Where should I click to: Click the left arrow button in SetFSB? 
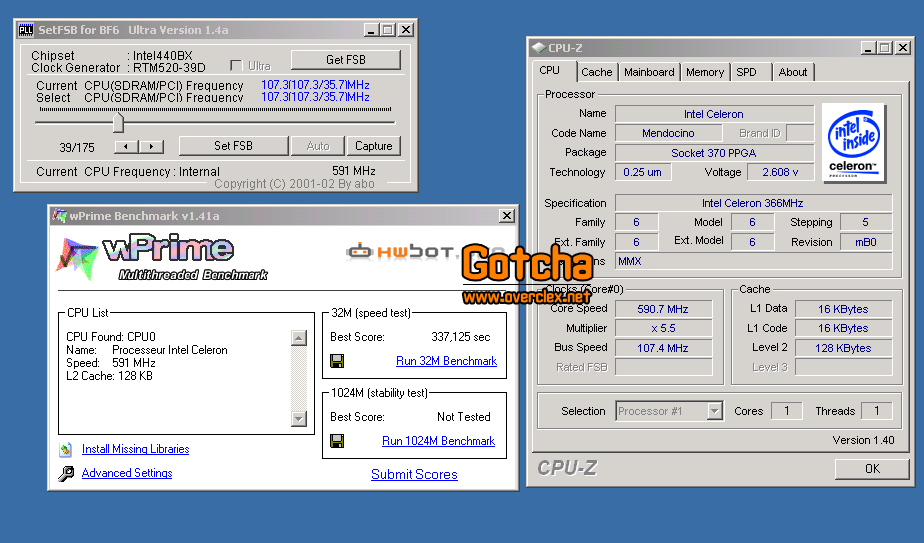point(126,146)
